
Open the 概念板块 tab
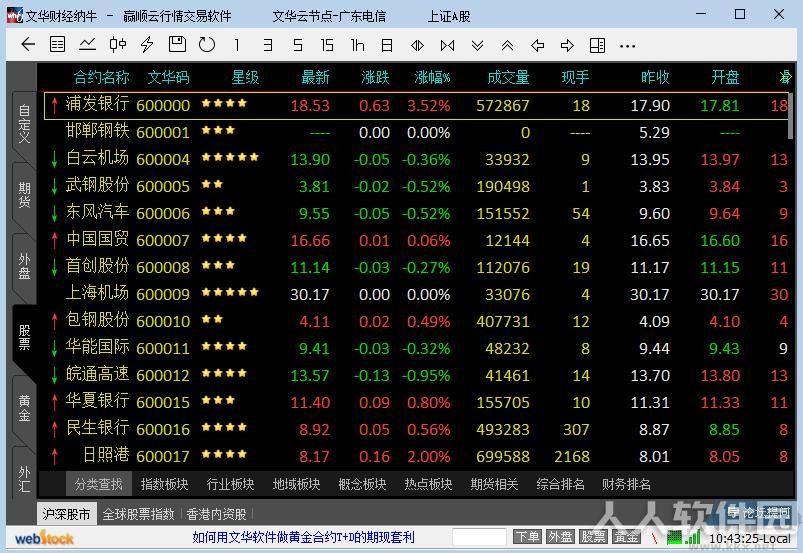[x=362, y=484]
